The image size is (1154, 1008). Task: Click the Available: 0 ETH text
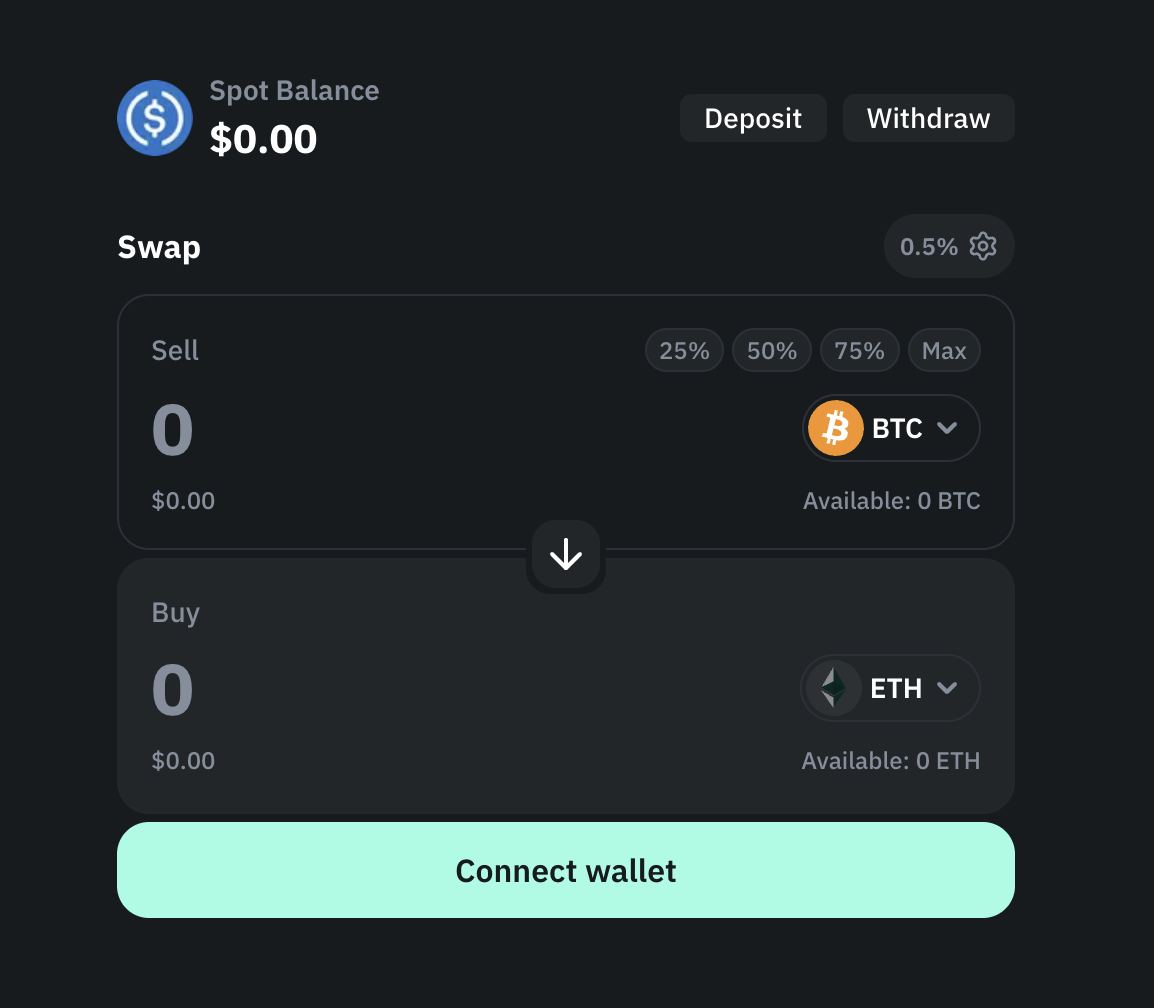click(890, 761)
